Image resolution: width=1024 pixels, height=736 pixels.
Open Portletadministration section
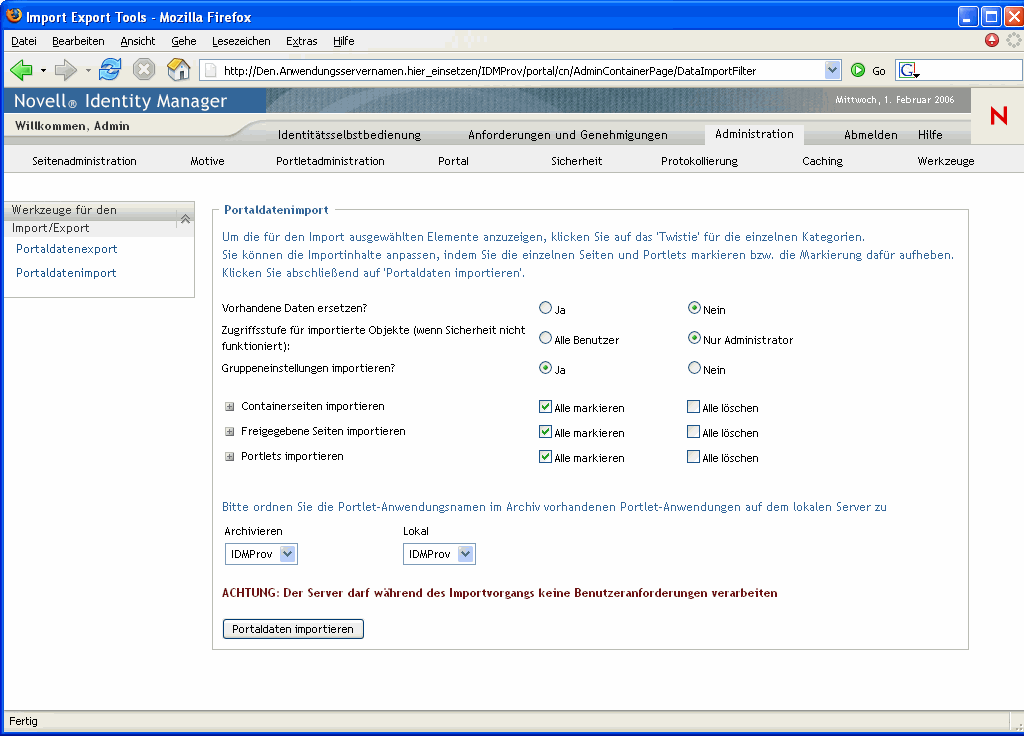pyautogui.click(x=330, y=161)
